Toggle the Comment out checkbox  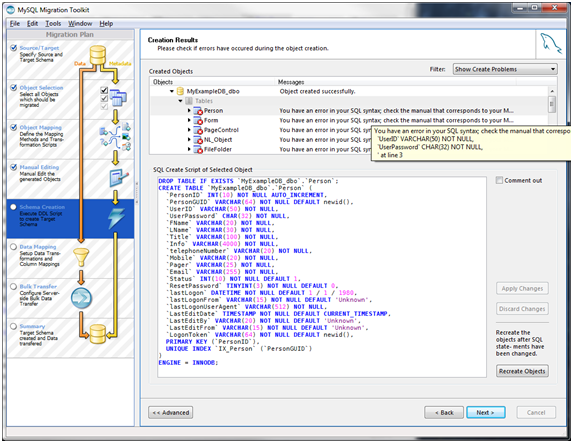499,180
